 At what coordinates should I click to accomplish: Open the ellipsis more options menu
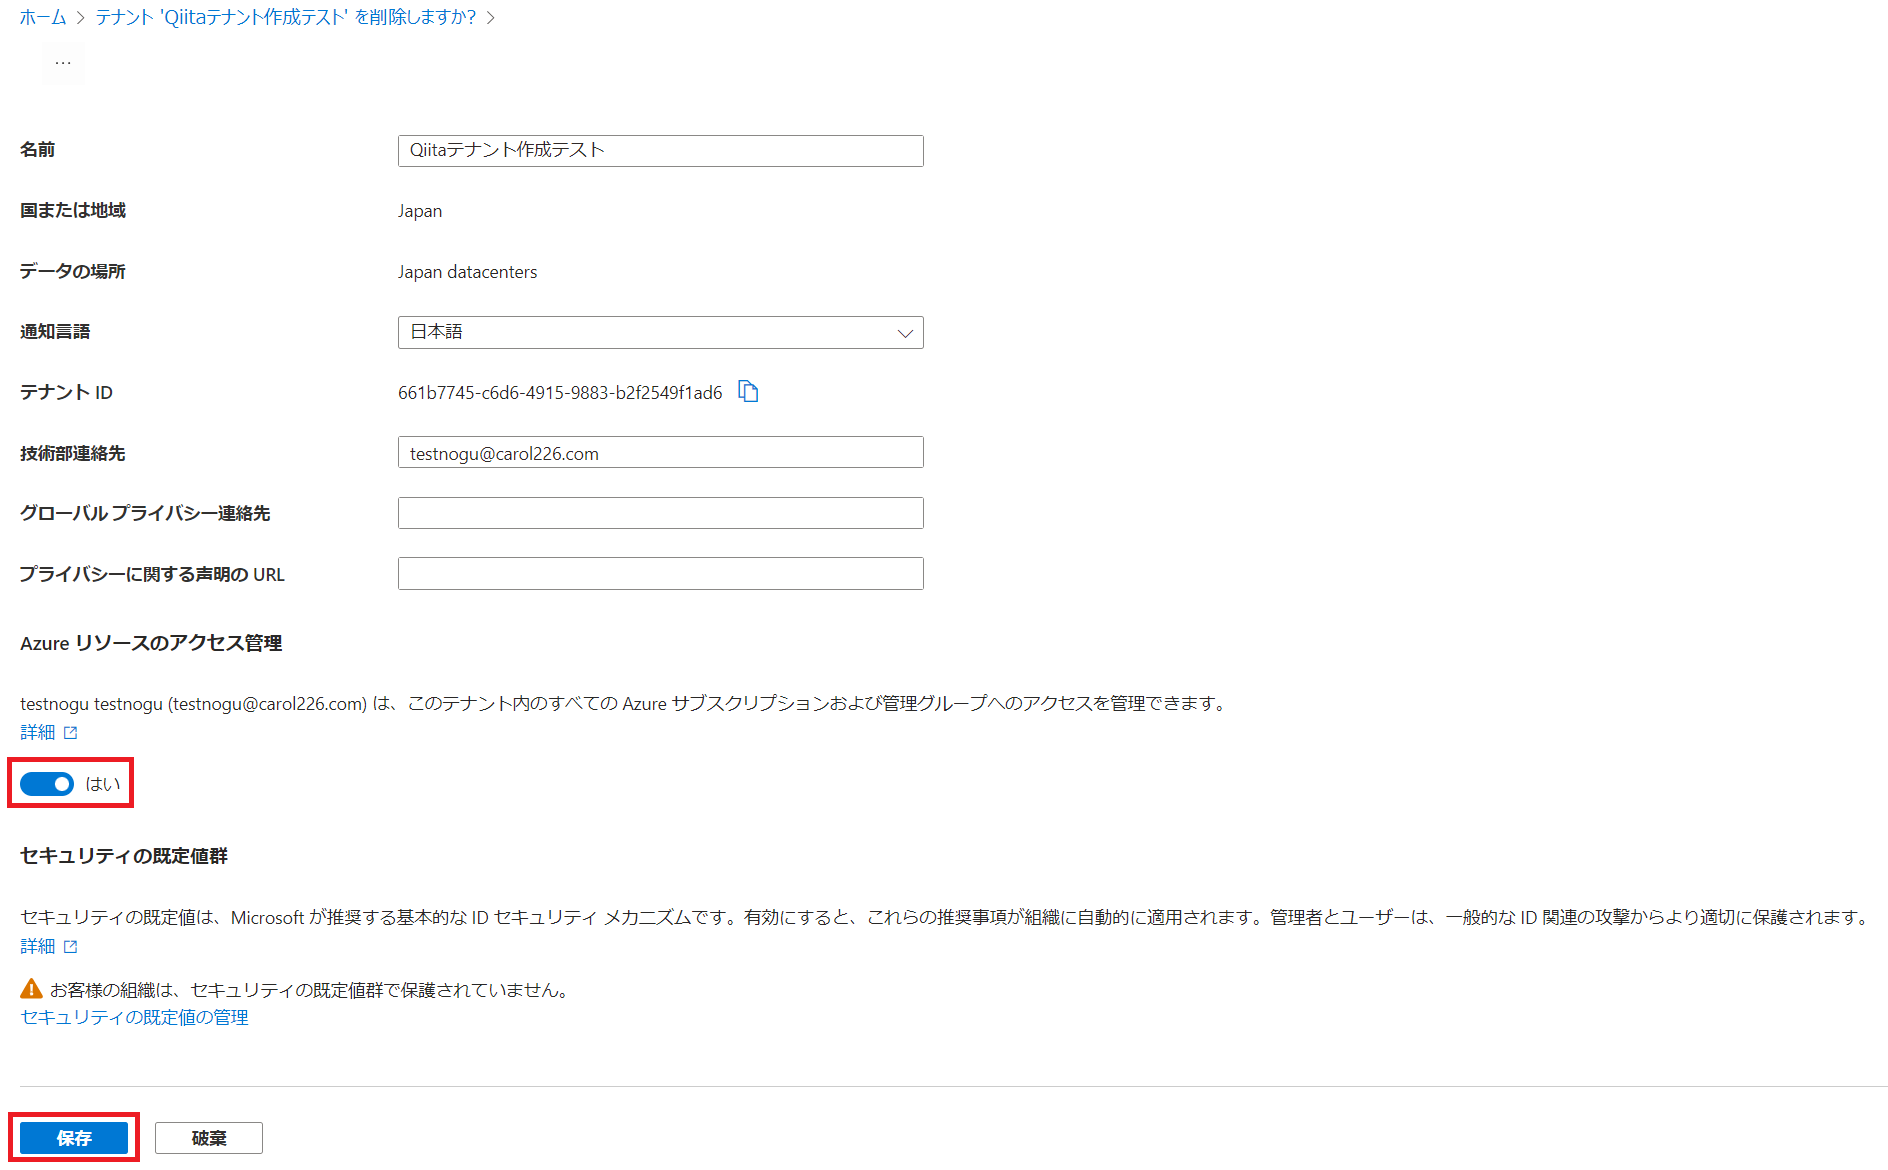point(63,62)
